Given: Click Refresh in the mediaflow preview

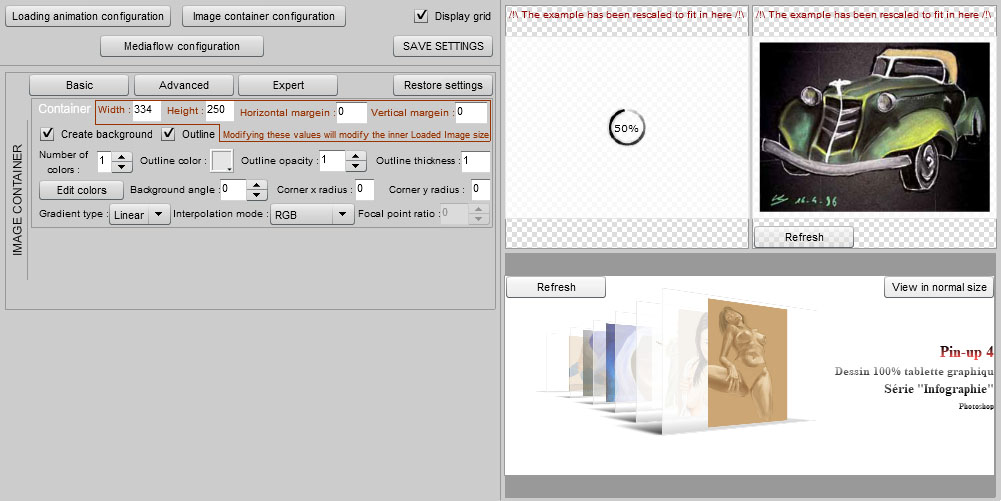Looking at the screenshot, I should [x=556, y=287].
